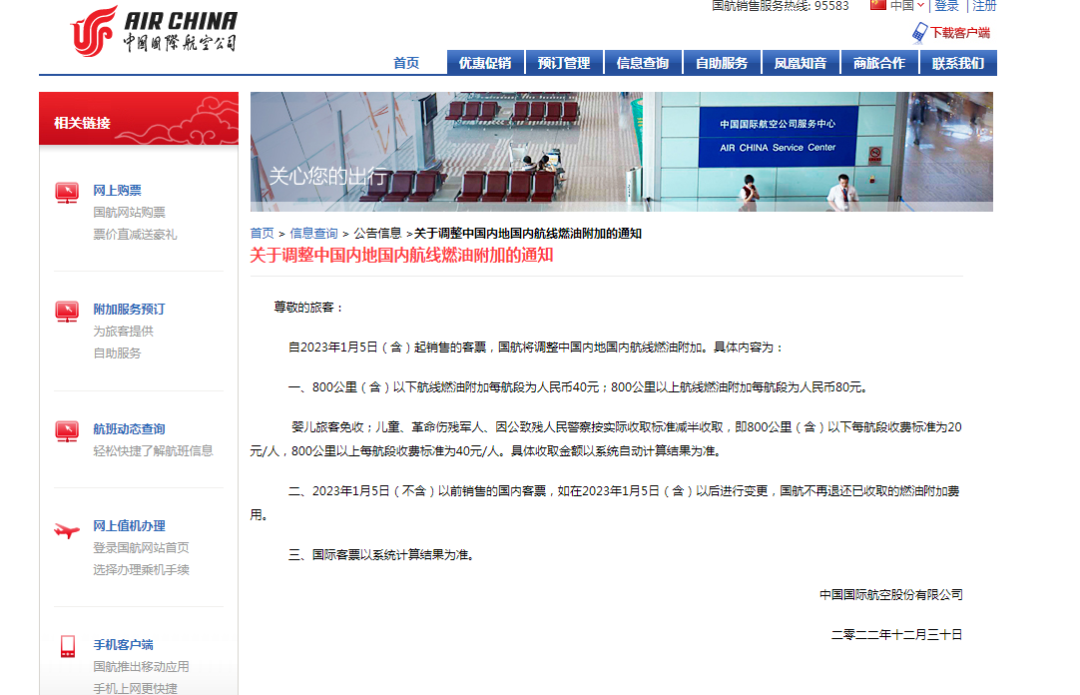Image resolution: width=1080 pixels, height=695 pixels.
Task: Click the 下载客户端 link
Action: tap(960, 32)
